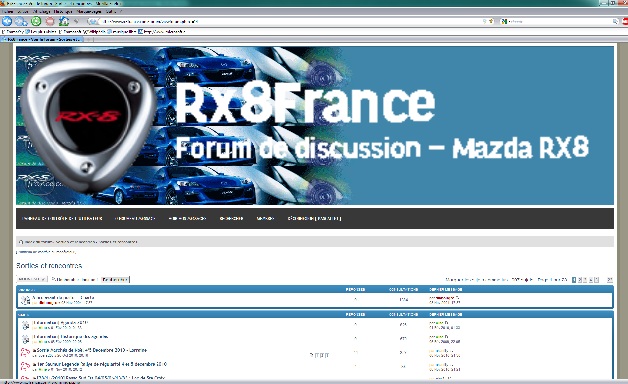Open the 'Sorties et rencontres' forum heading

[x=49, y=265]
